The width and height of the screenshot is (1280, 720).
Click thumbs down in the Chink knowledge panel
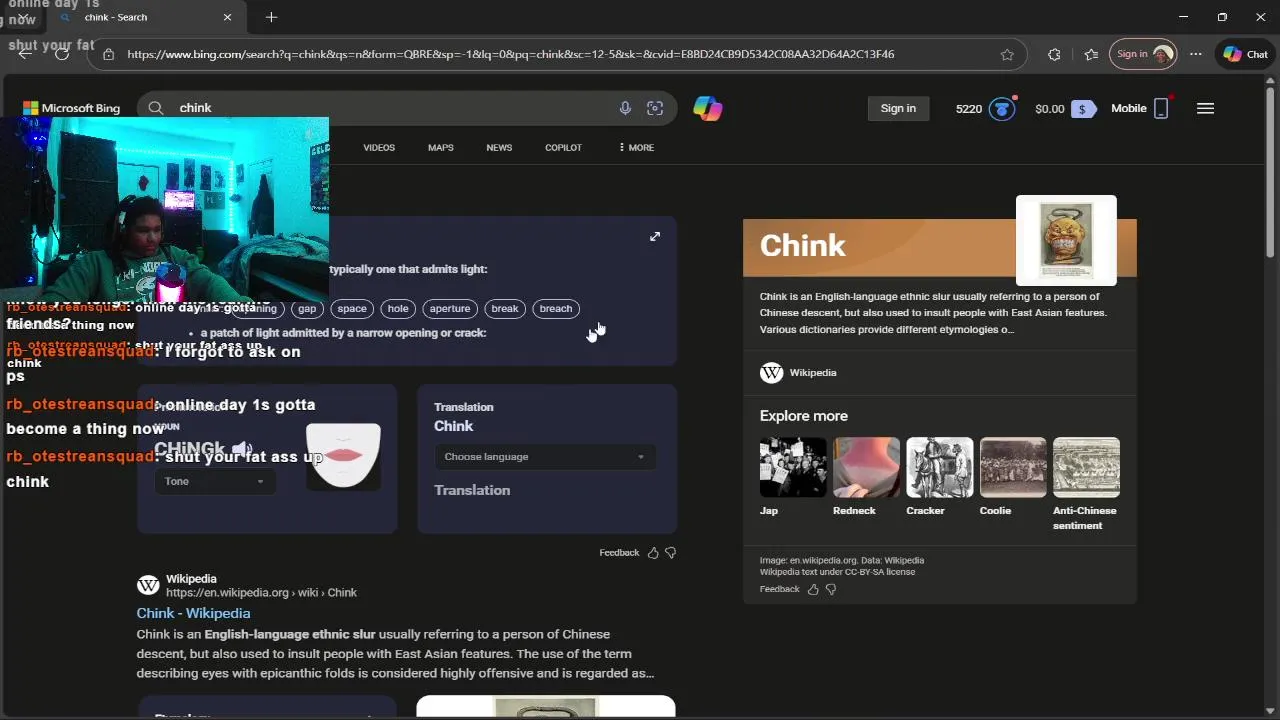tap(831, 589)
